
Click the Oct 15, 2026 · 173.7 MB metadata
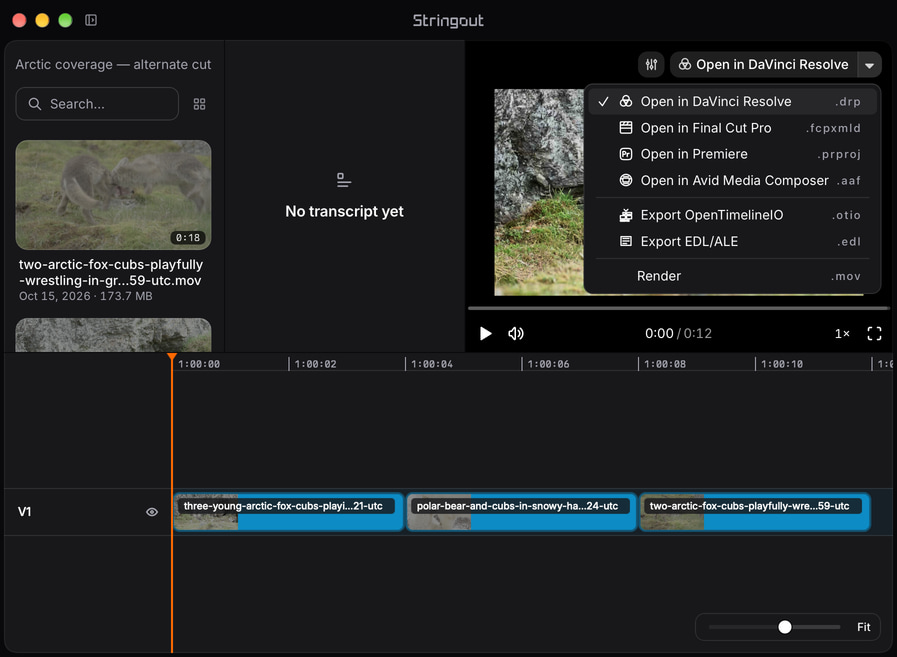(x=86, y=296)
